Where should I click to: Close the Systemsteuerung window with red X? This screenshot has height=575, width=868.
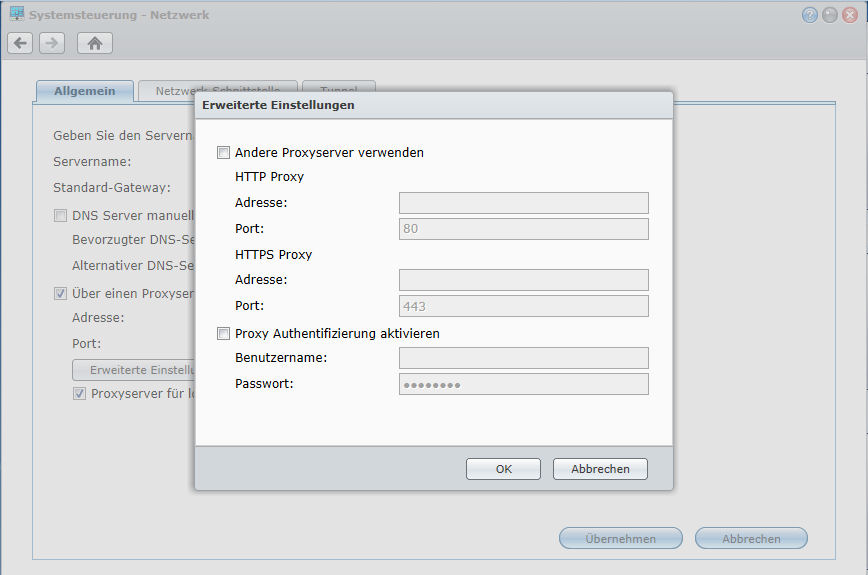pos(850,15)
